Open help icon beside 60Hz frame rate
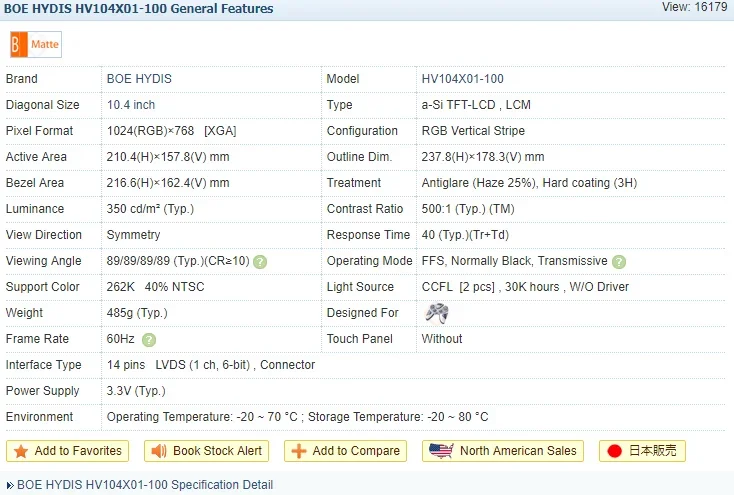 pyautogui.click(x=149, y=340)
